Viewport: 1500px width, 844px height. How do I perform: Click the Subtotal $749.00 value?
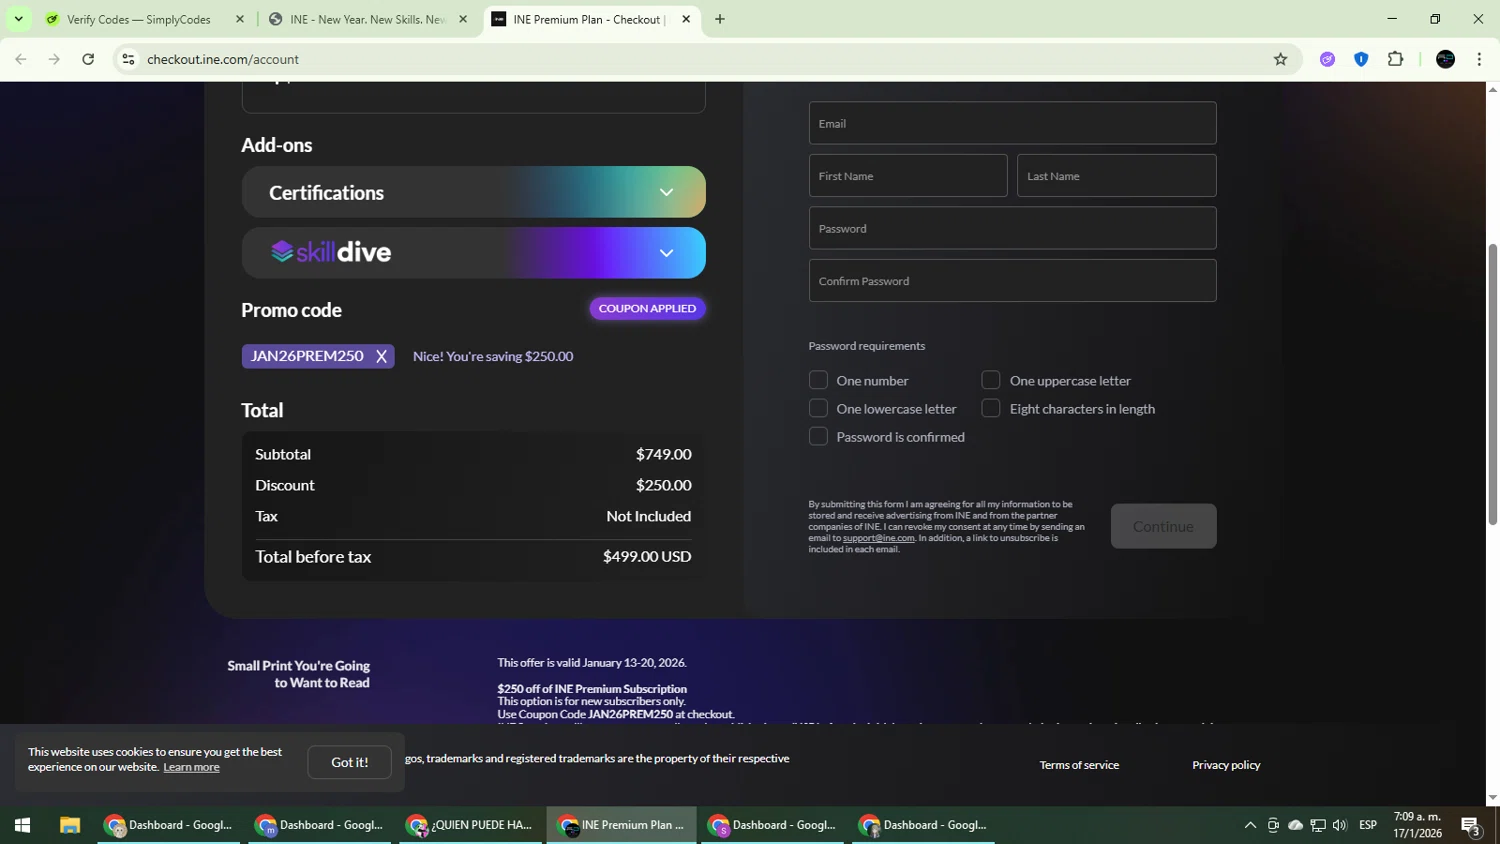pos(663,454)
